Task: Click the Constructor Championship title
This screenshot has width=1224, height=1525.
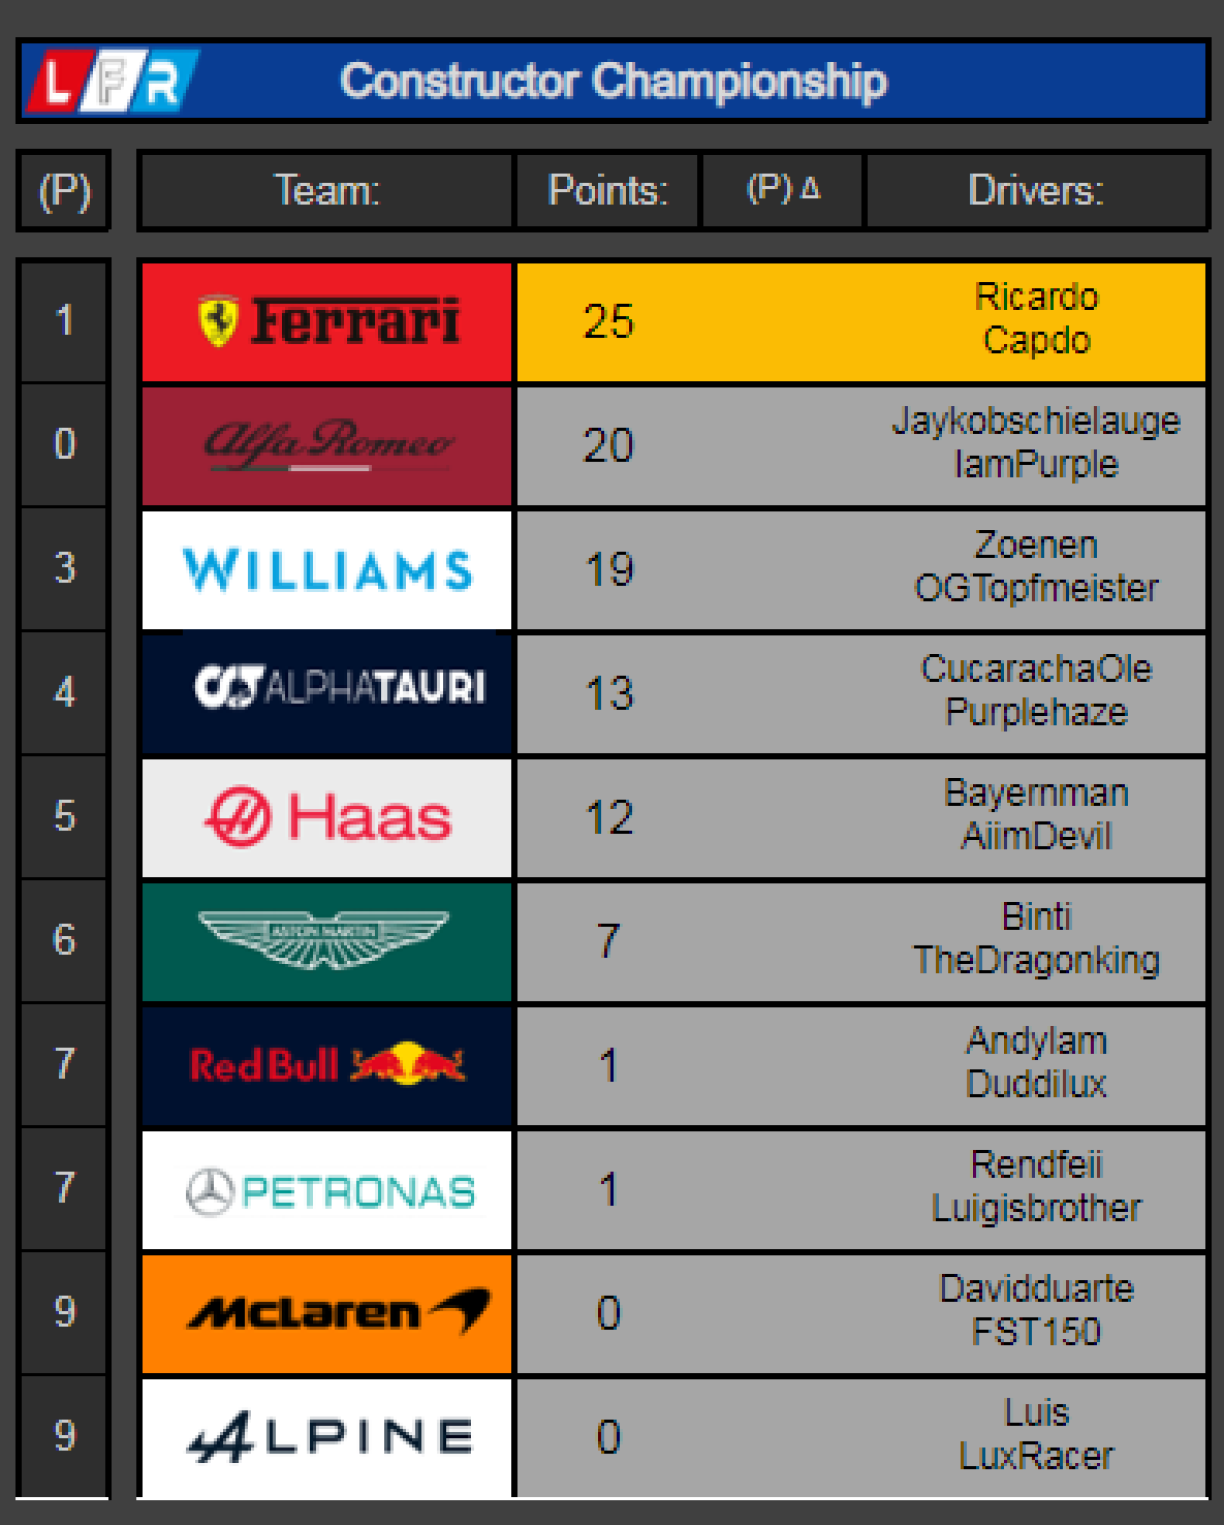Action: click(613, 81)
